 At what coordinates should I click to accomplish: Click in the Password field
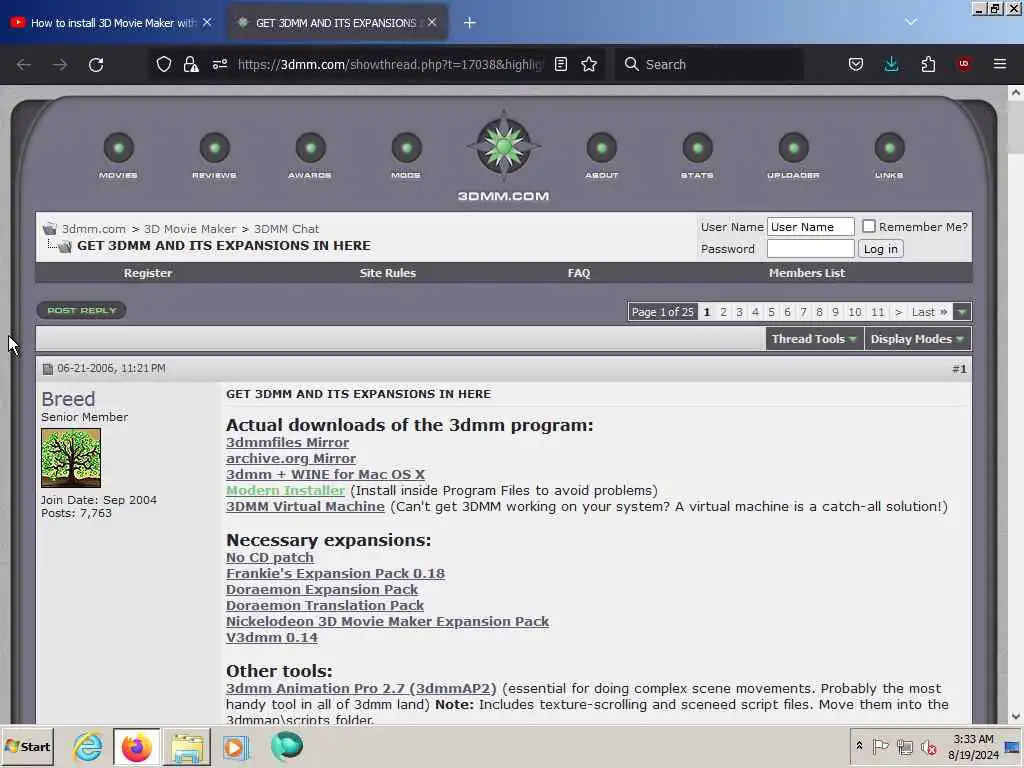pyautogui.click(x=810, y=249)
